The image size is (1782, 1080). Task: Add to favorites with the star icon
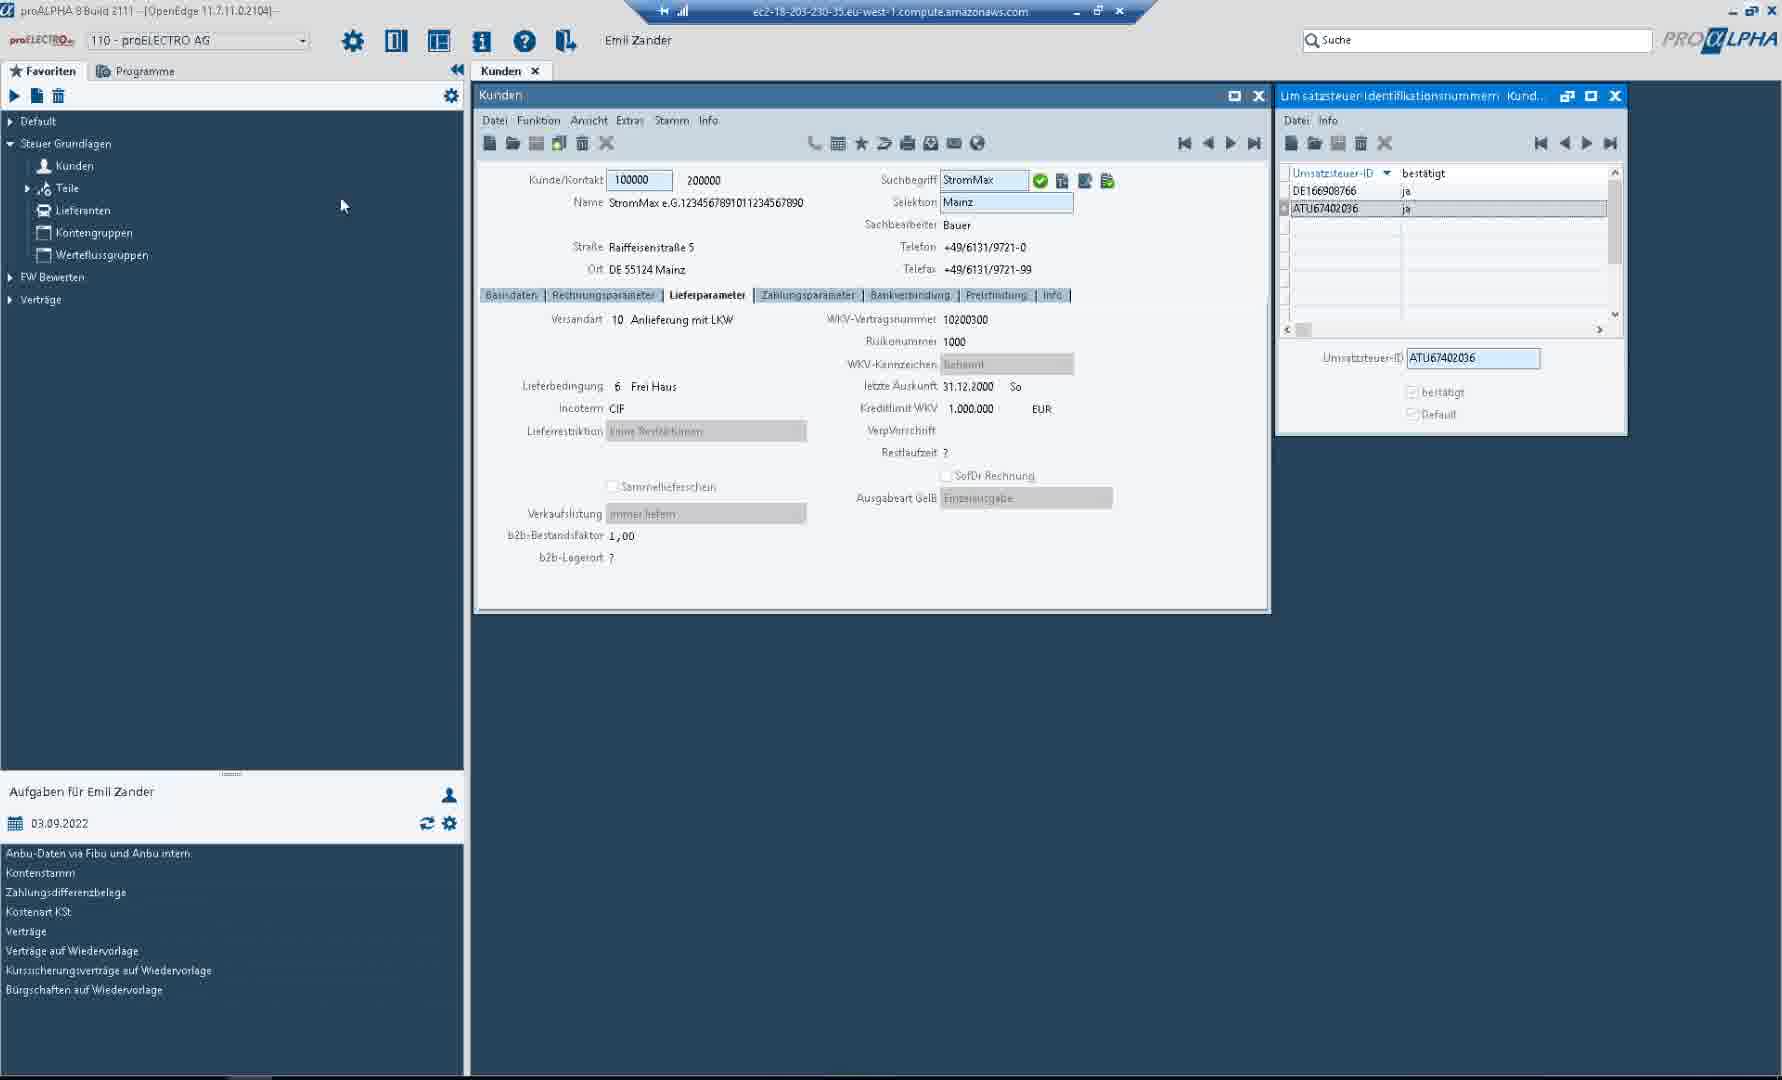861,143
